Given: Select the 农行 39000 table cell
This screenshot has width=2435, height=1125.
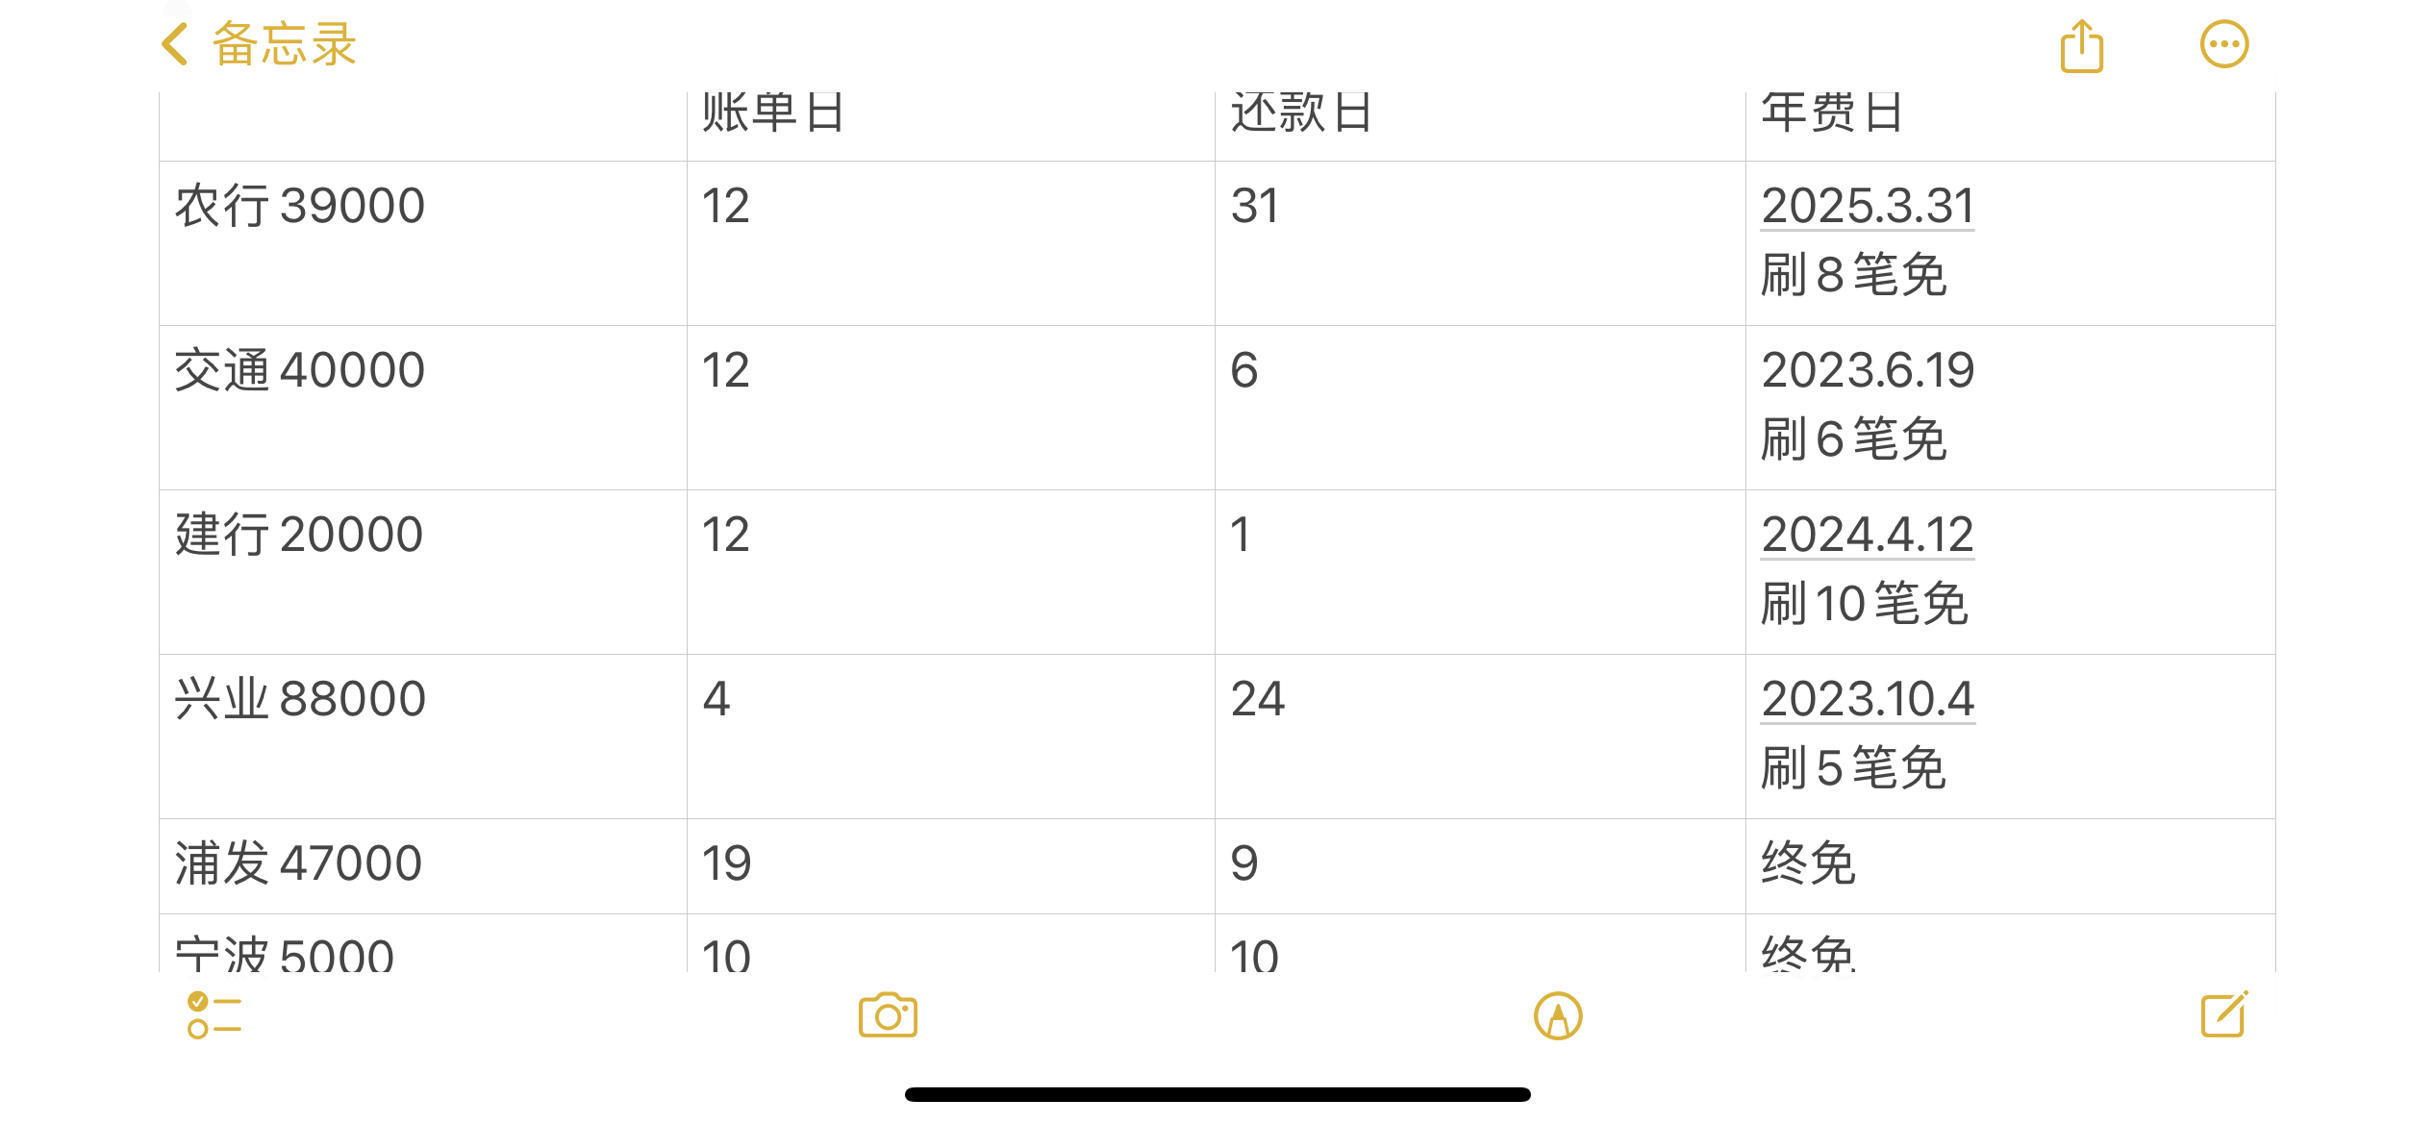Looking at the screenshot, I should 423,243.
